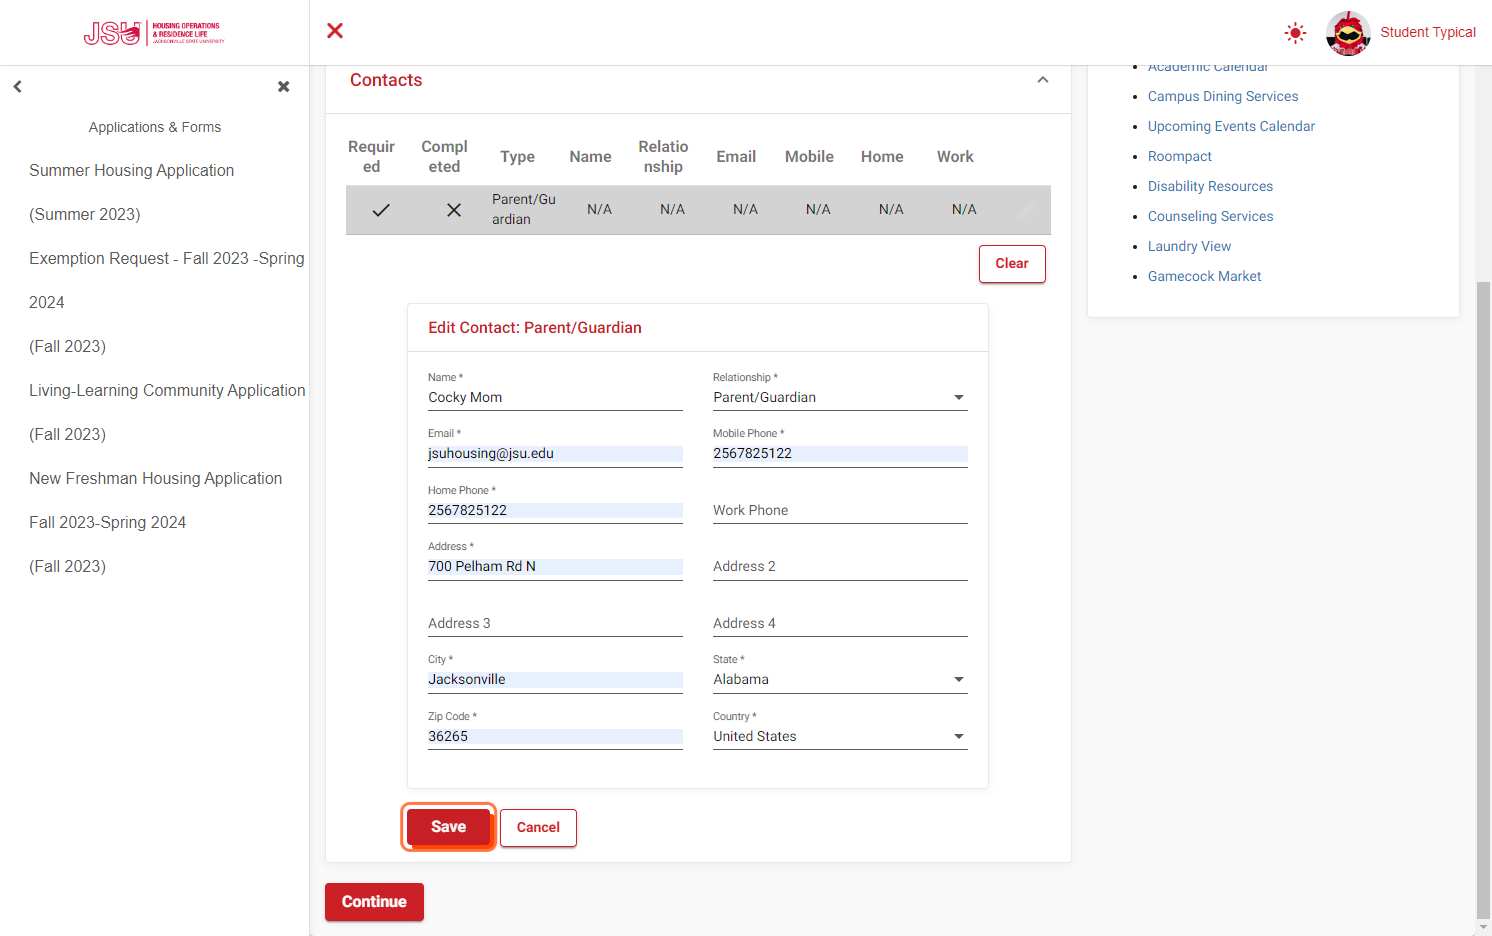Focus the empty Work Phone field
Image resolution: width=1492 pixels, height=936 pixels.
pyautogui.click(x=840, y=511)
